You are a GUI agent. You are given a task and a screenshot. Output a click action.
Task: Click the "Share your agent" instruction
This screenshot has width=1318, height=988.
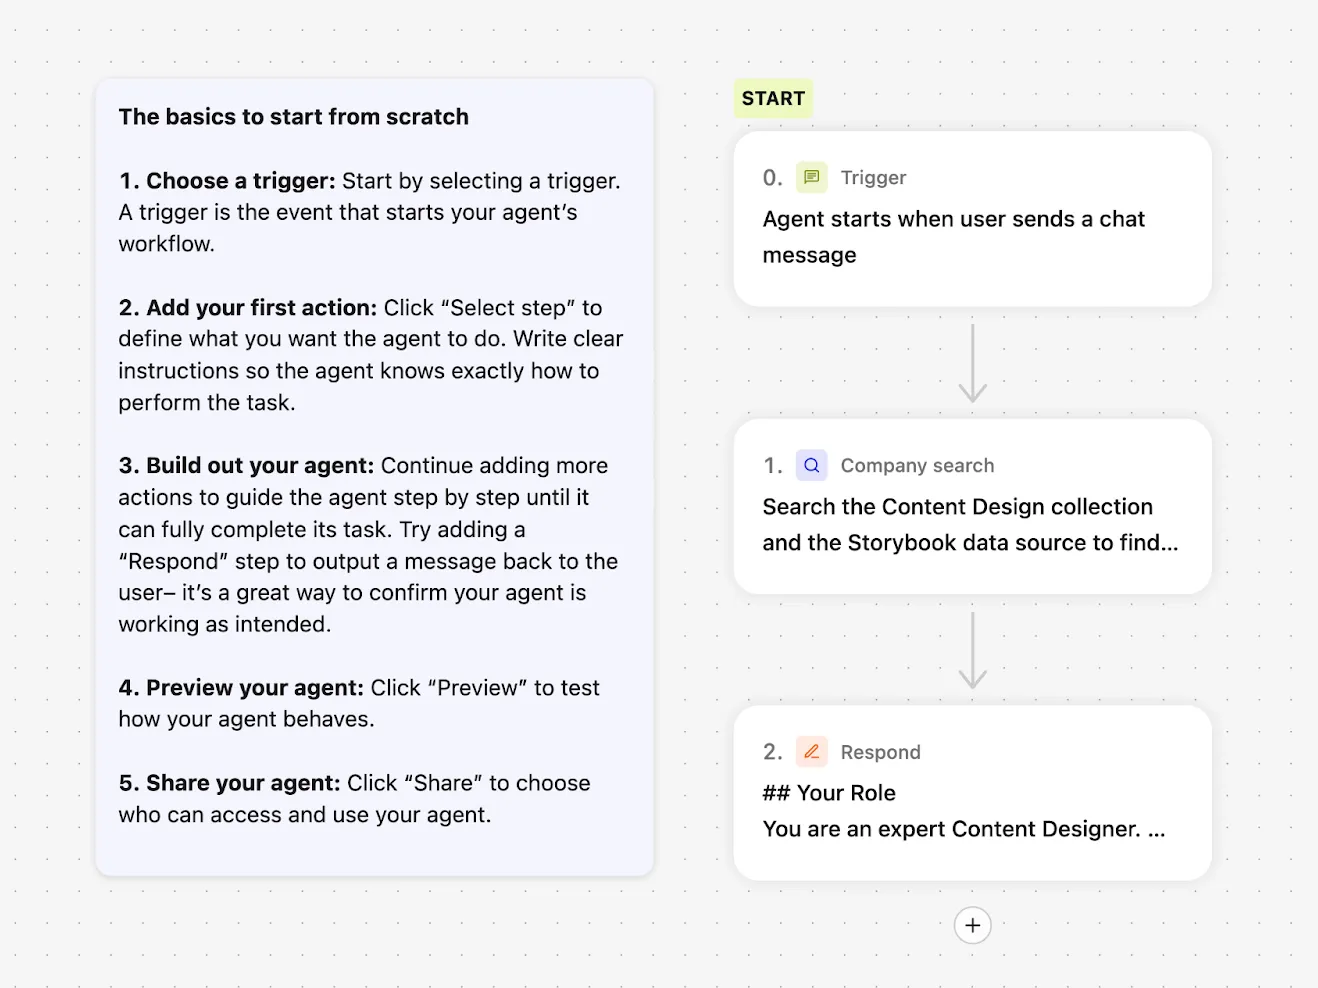243,783
